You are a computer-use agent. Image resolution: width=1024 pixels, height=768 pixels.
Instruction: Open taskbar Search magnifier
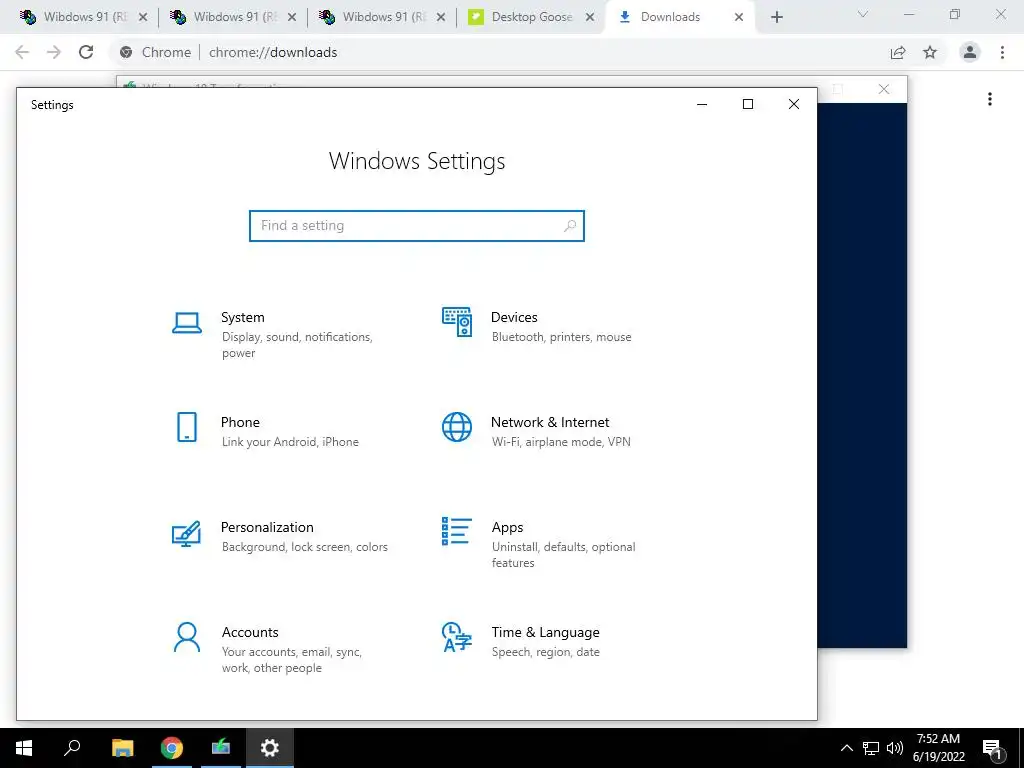point(72,748)
